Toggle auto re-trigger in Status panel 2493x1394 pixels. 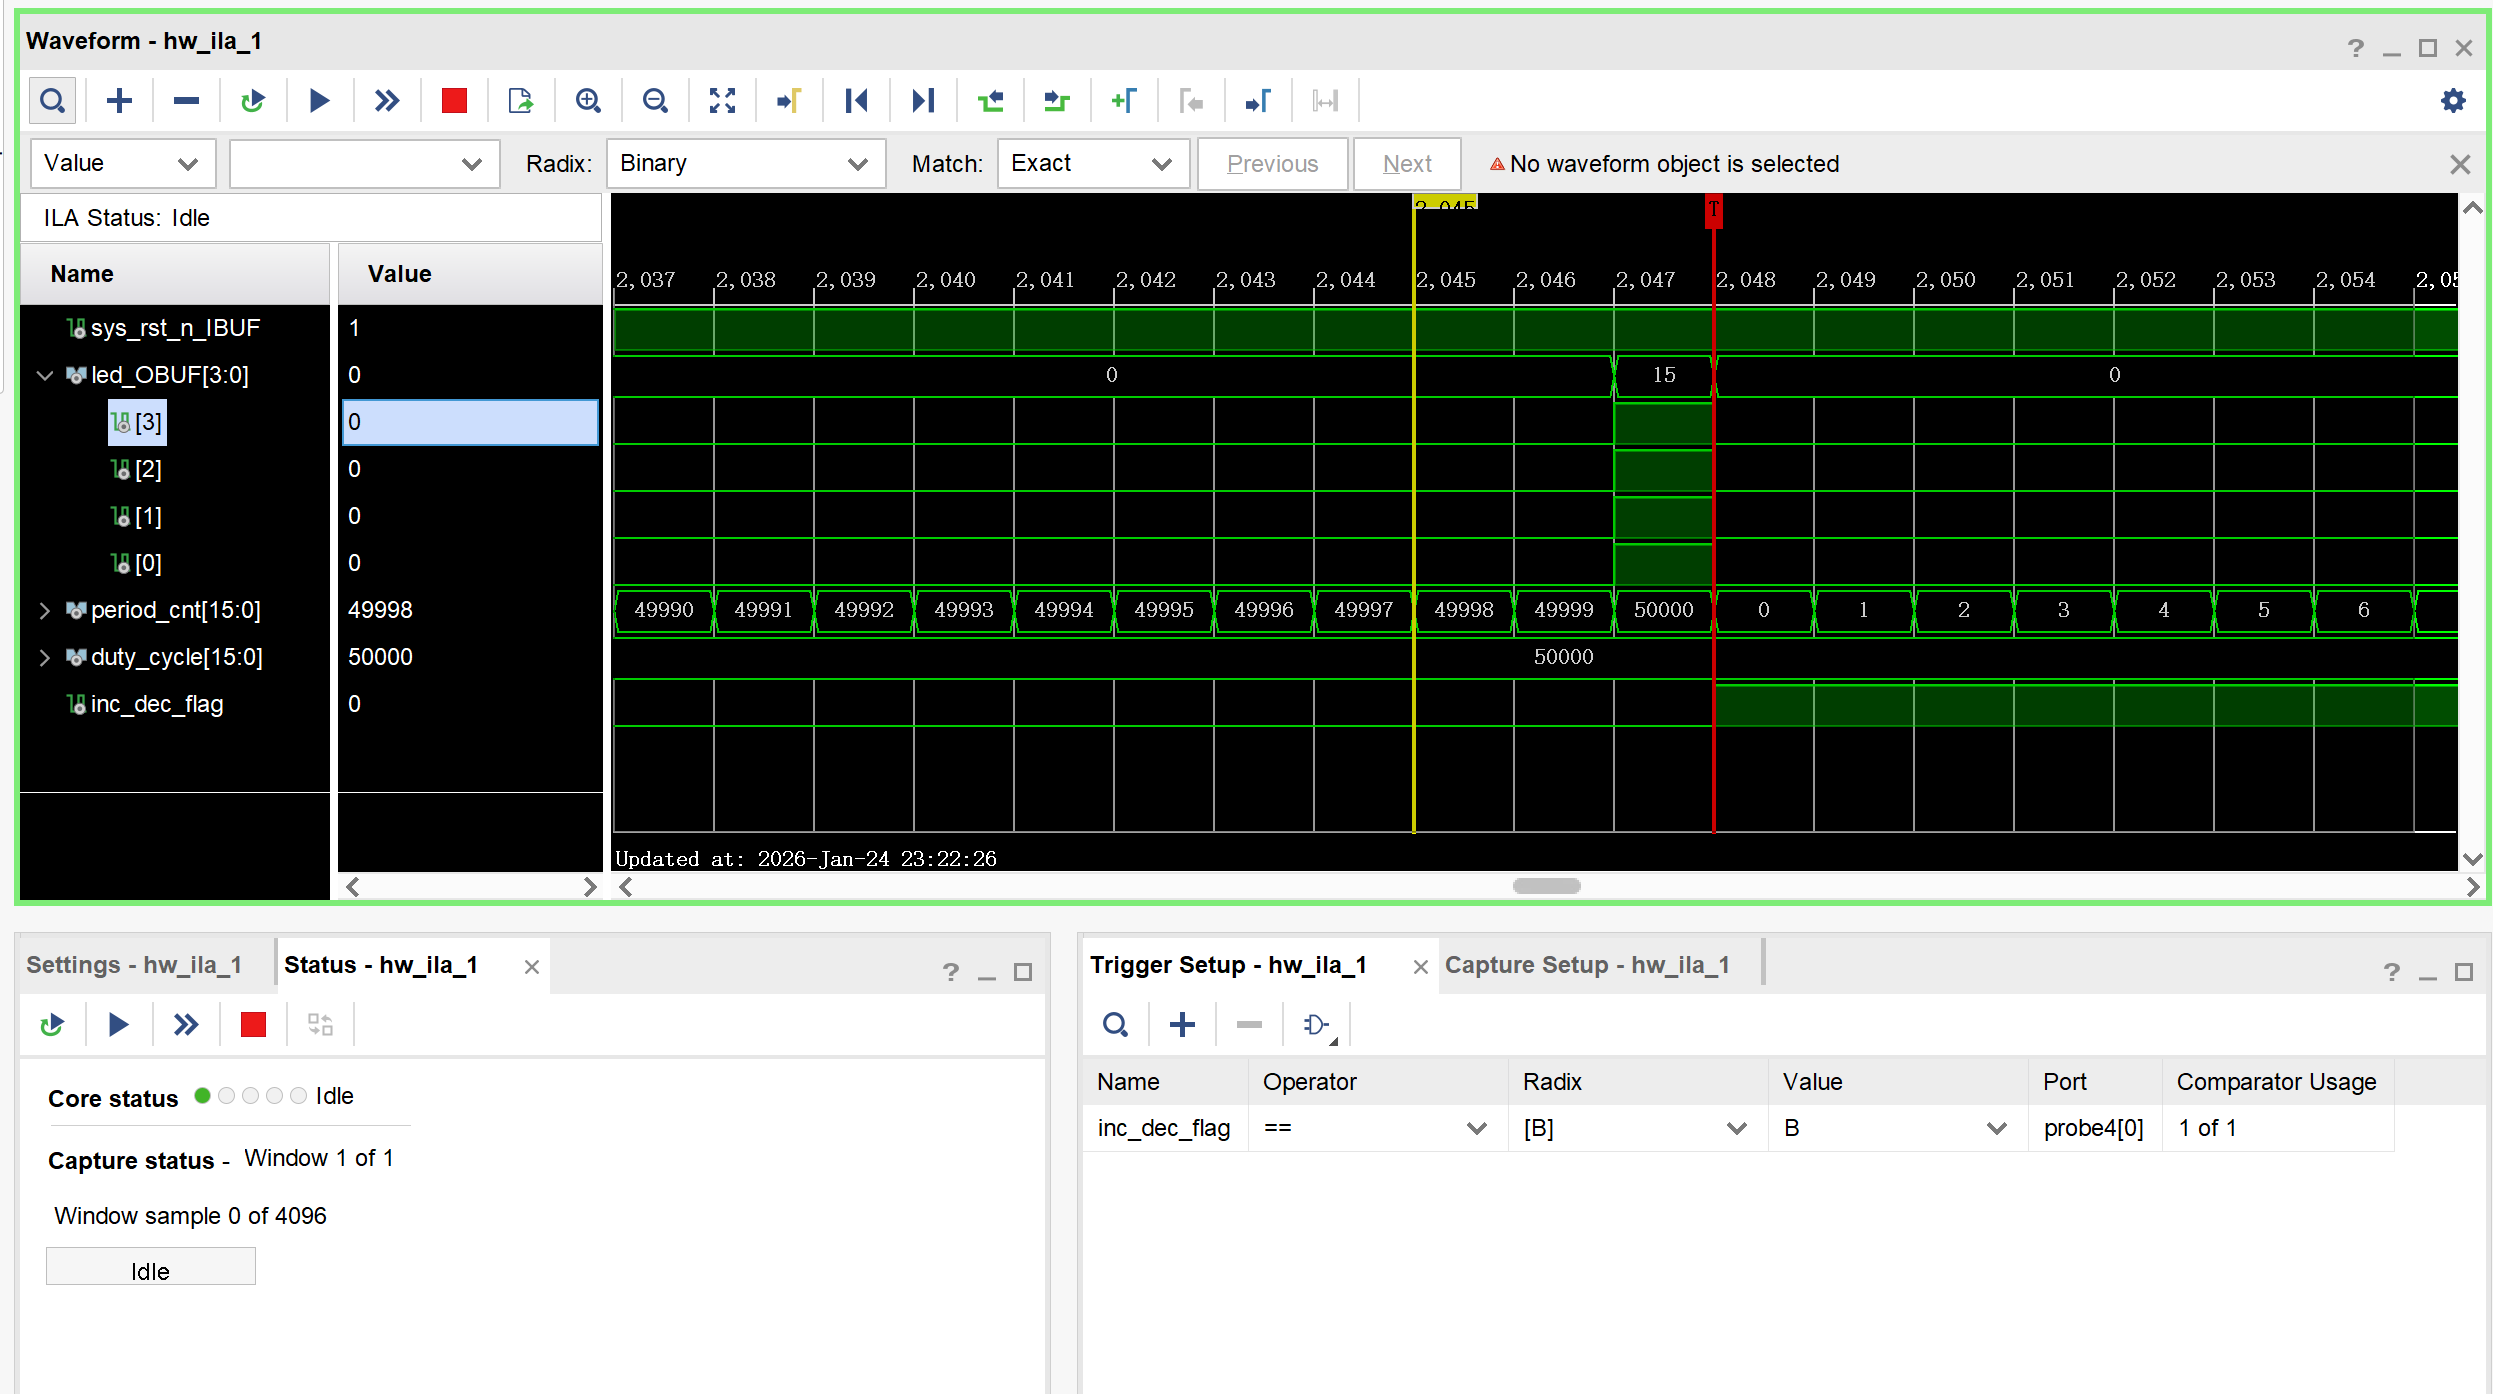tap(52, 1025)
